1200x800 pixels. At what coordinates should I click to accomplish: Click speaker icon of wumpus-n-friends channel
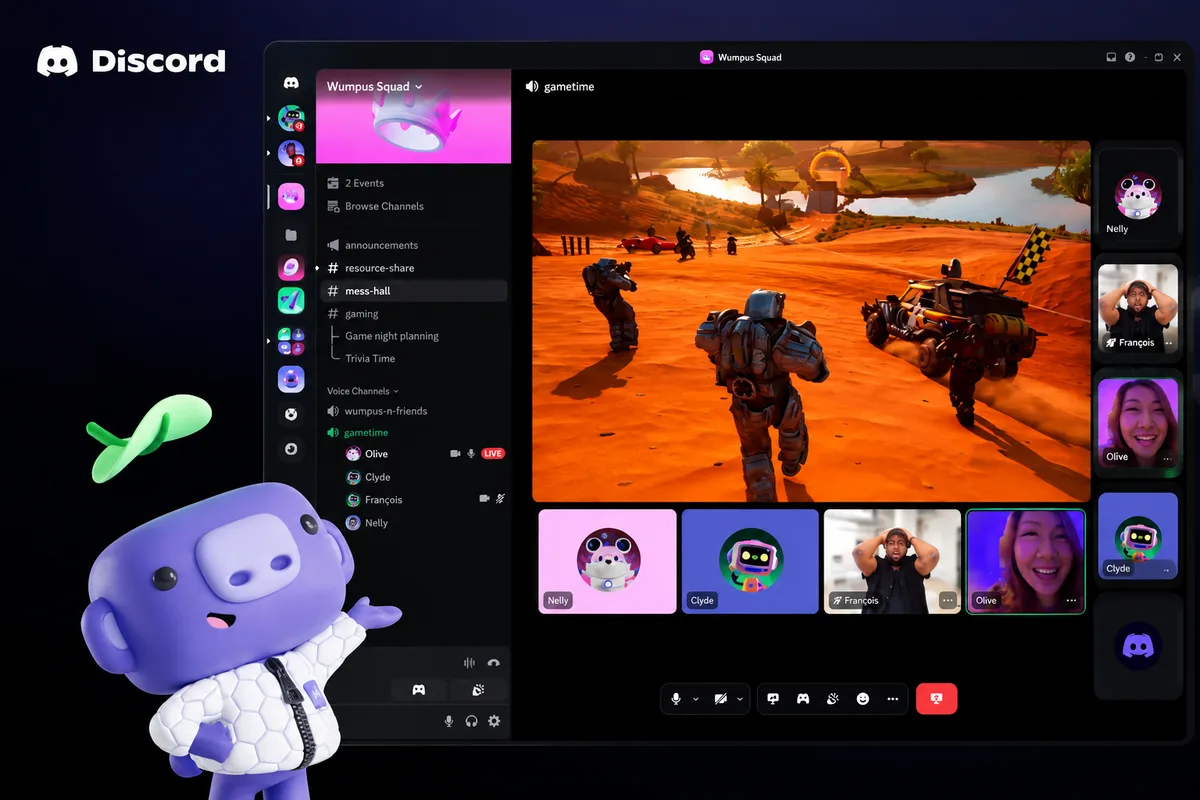pyautogui.click(x=333, y=411)
